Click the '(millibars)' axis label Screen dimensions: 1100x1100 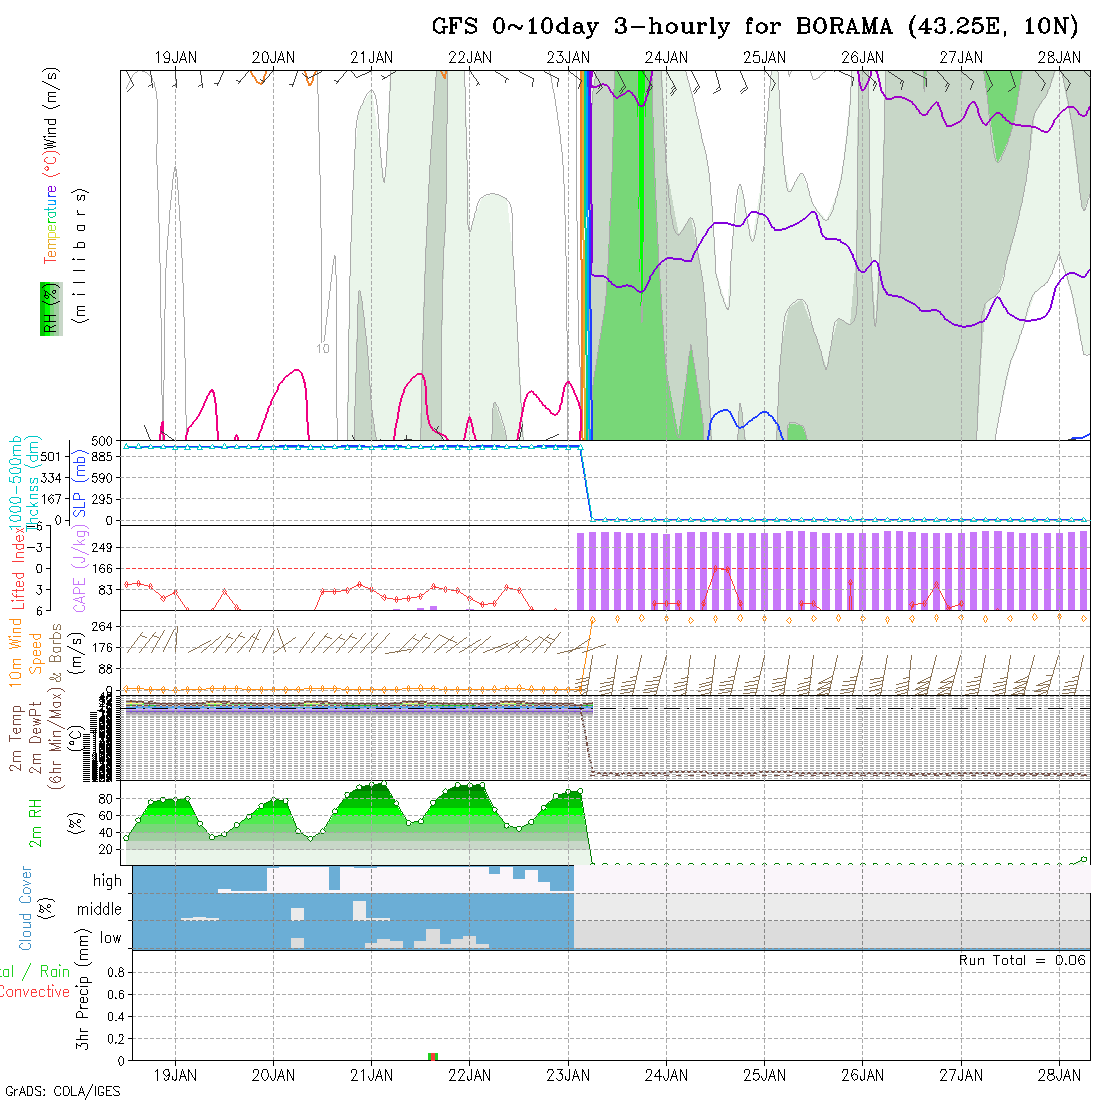(81, 256)
